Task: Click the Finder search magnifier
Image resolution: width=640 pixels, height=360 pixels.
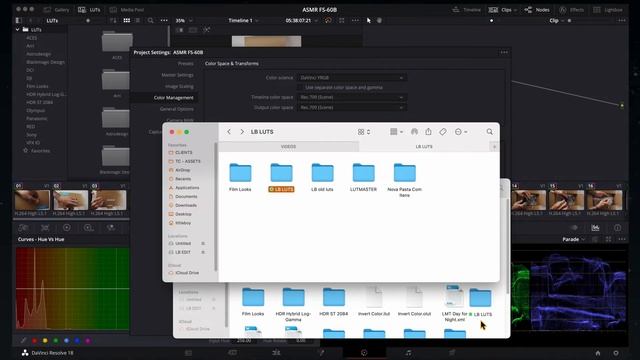Action: point(489,131)
